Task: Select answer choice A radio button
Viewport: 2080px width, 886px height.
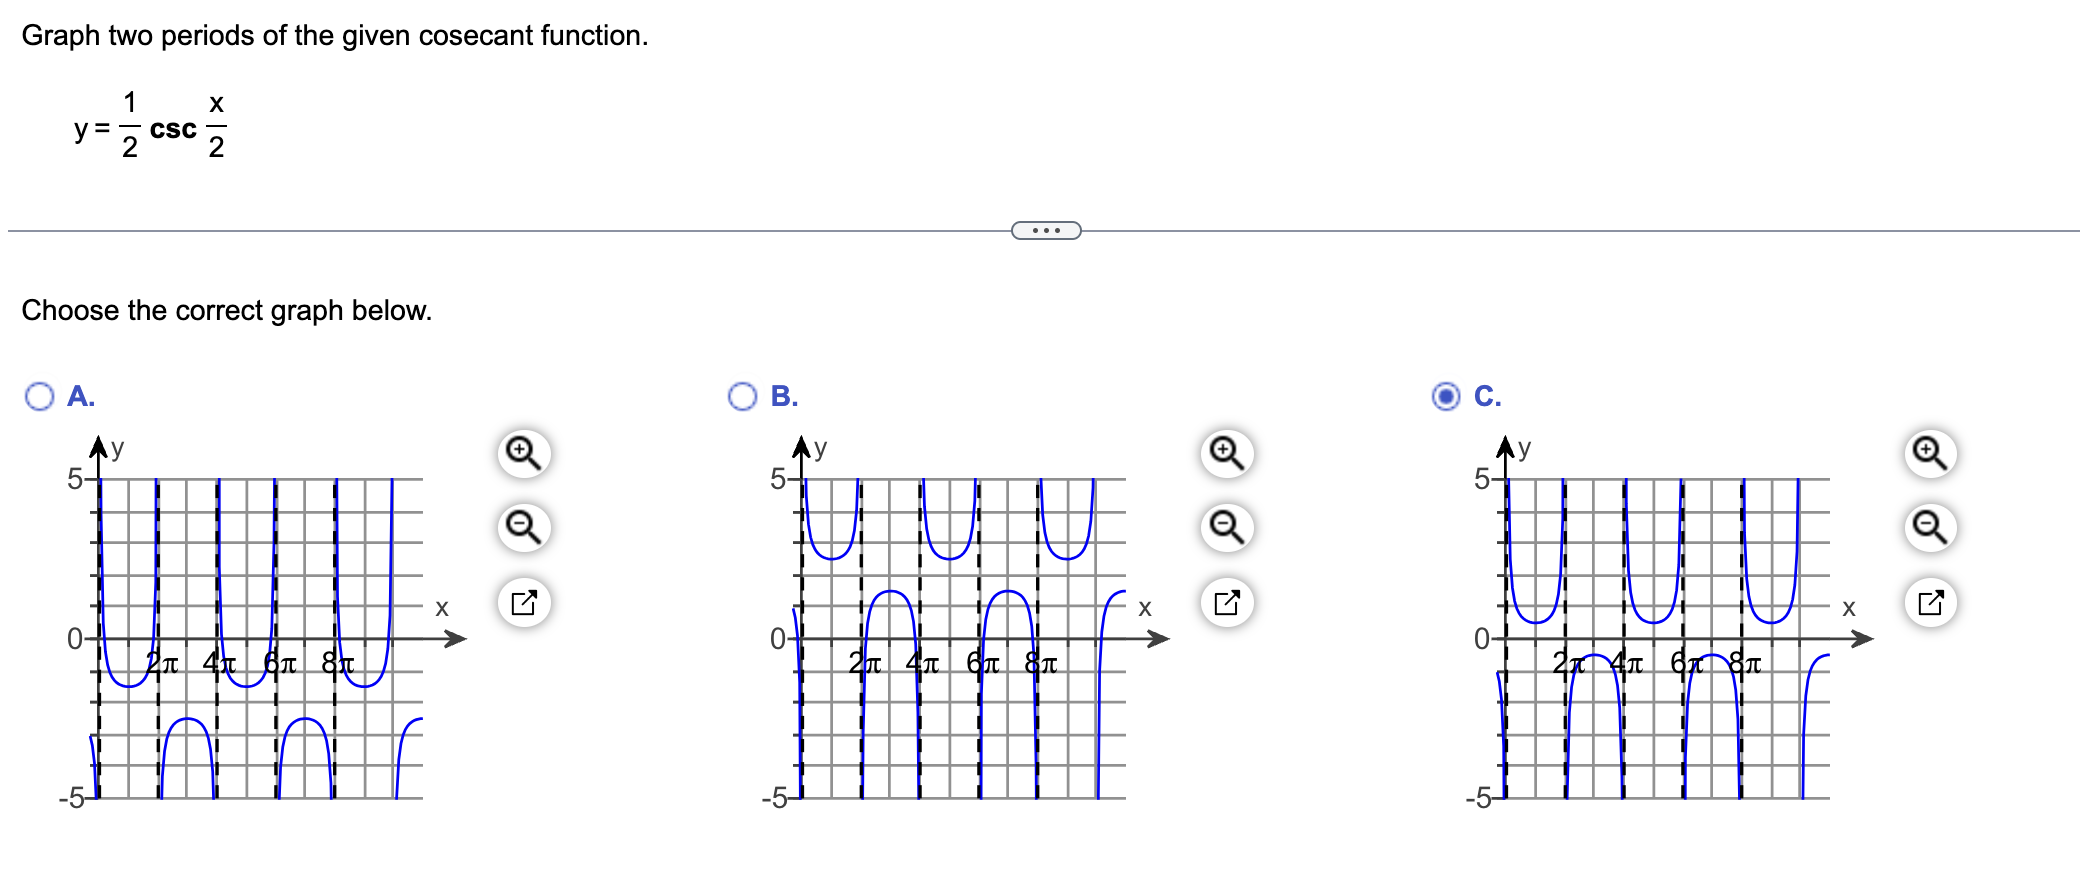Action: tap(38, 396)
